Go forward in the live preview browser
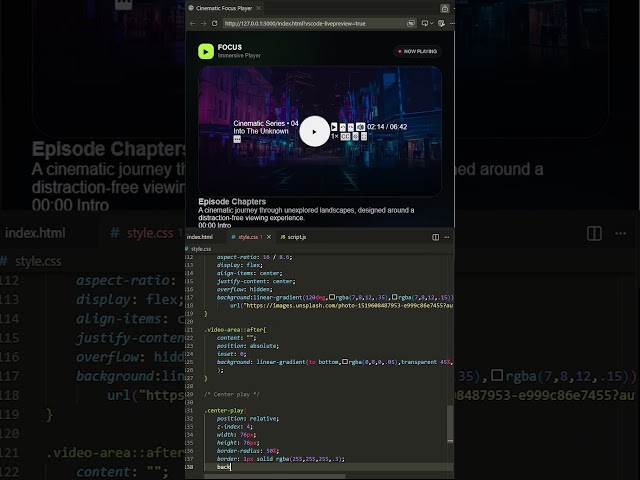Viewport: 640px width, 480px height. tap(203, 24)
